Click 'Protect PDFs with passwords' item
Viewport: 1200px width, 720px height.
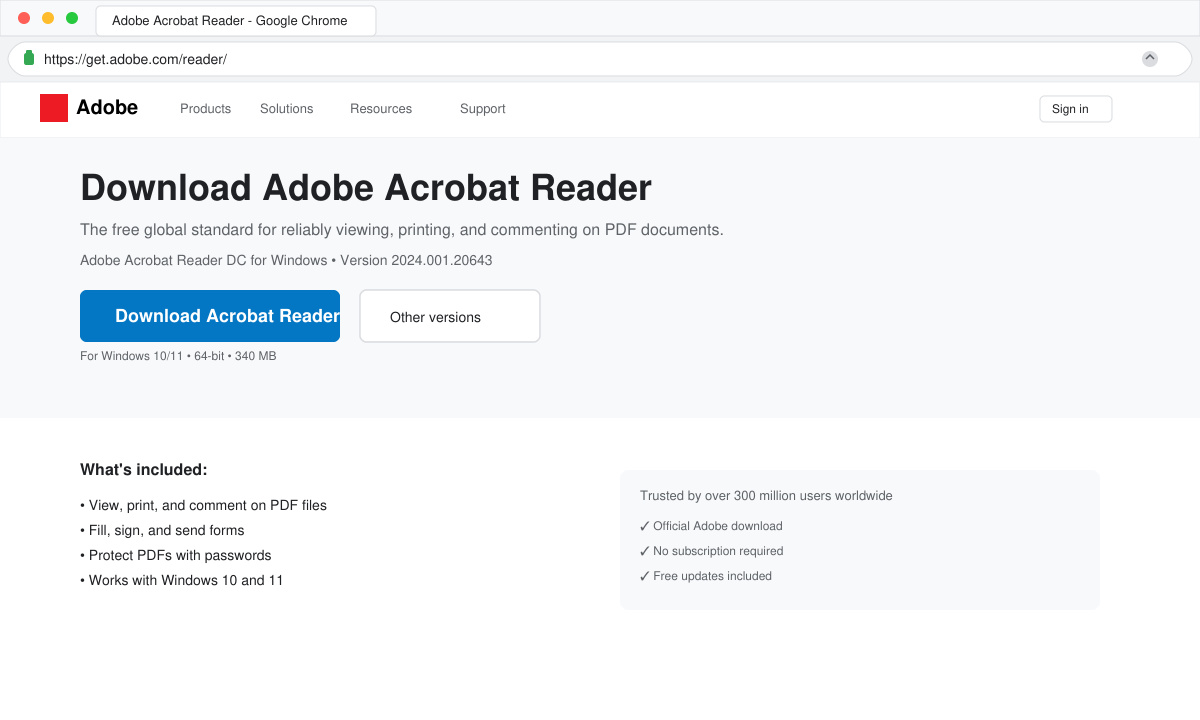(x=176, y=555)
